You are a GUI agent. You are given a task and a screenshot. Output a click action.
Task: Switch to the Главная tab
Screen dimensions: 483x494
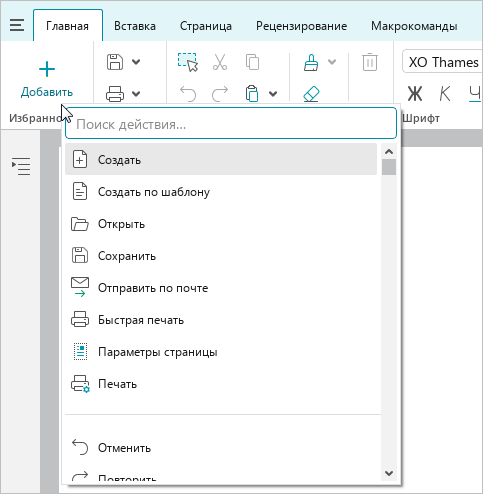68,26
